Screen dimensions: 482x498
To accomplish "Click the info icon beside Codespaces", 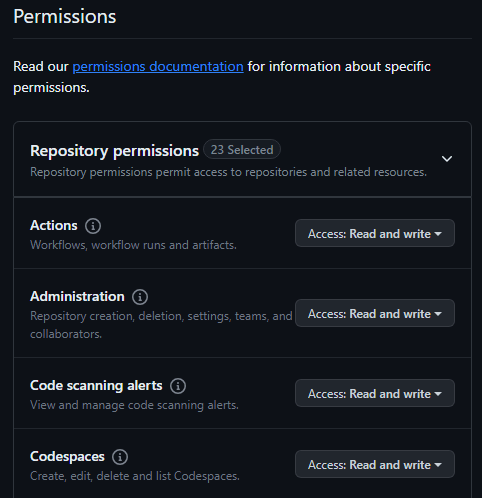I will tap(120, 457).
